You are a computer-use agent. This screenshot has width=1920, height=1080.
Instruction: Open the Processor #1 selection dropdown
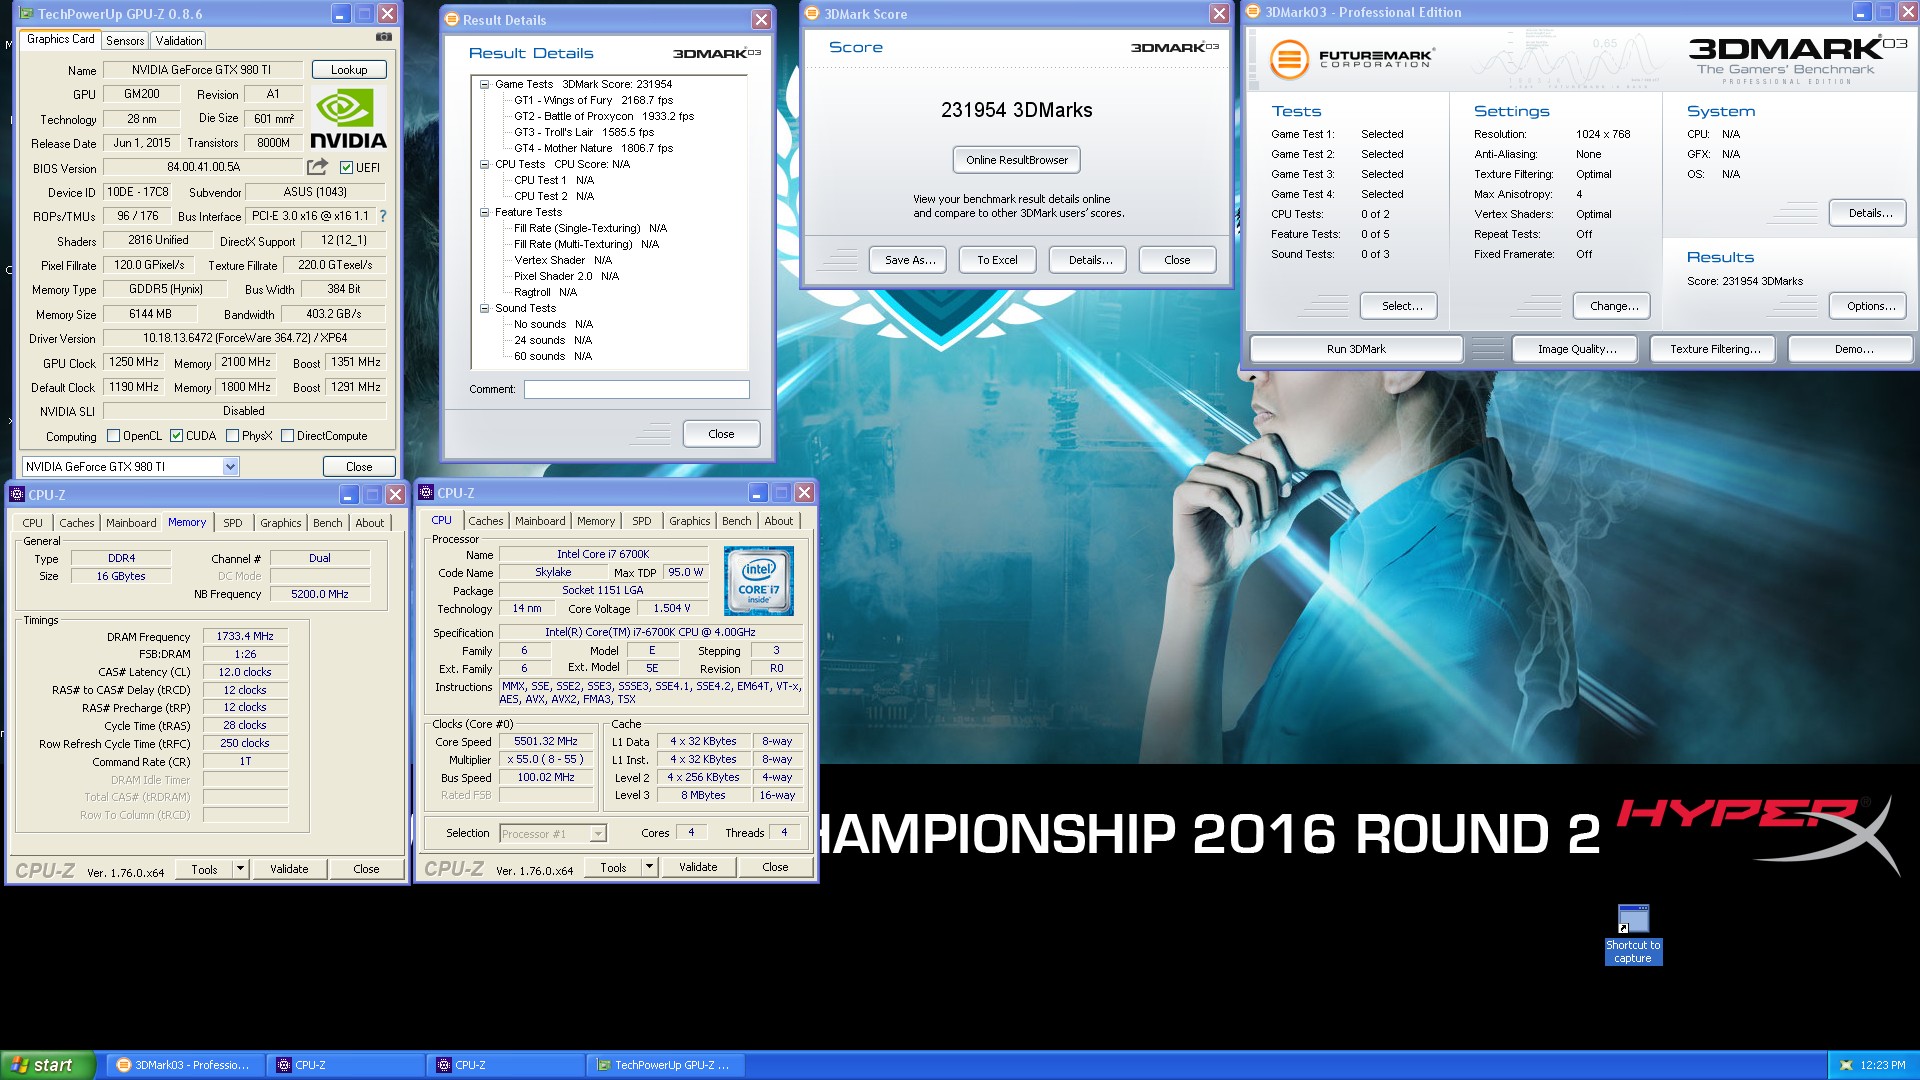tap(598, 834)
